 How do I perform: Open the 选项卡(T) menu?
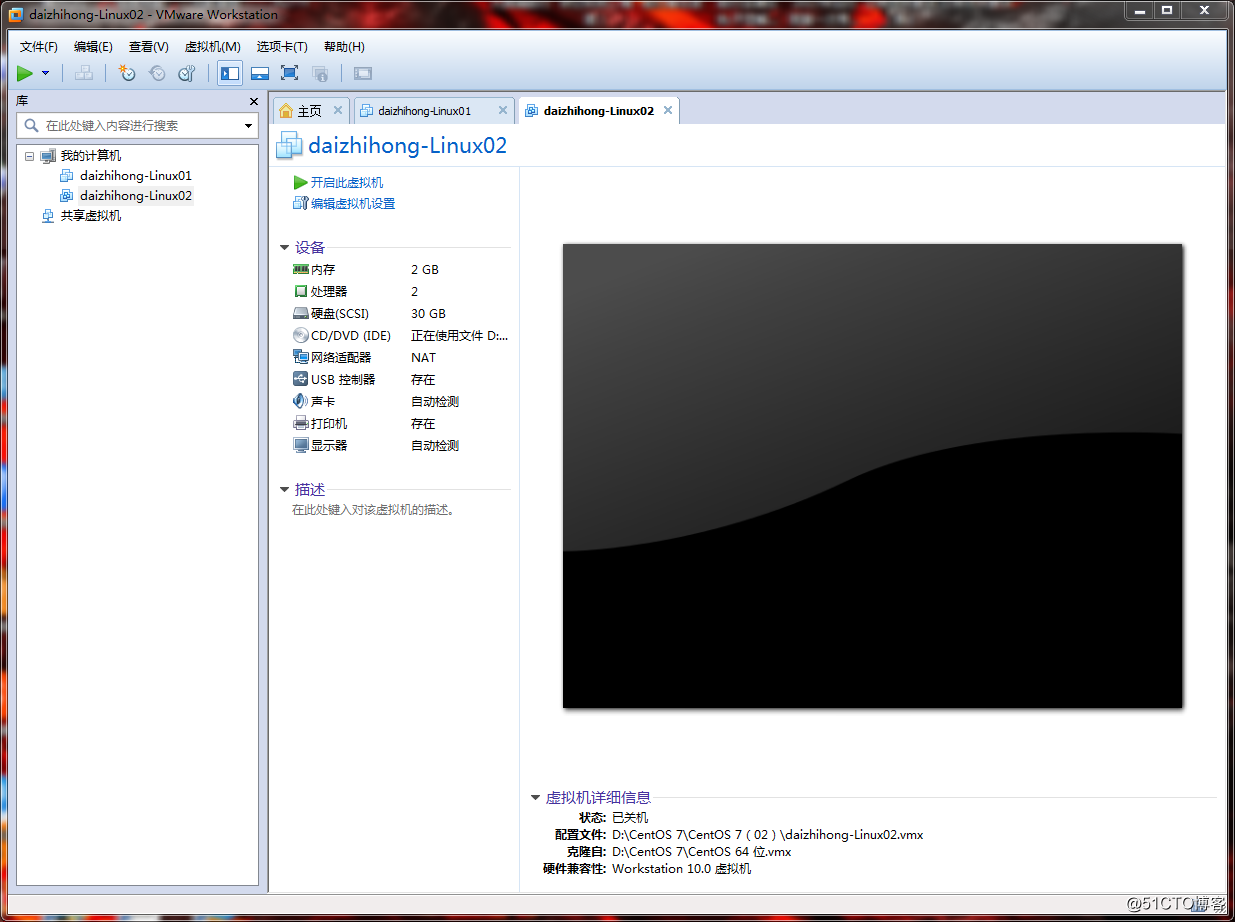pyautogui.click(x=282, y=47)
